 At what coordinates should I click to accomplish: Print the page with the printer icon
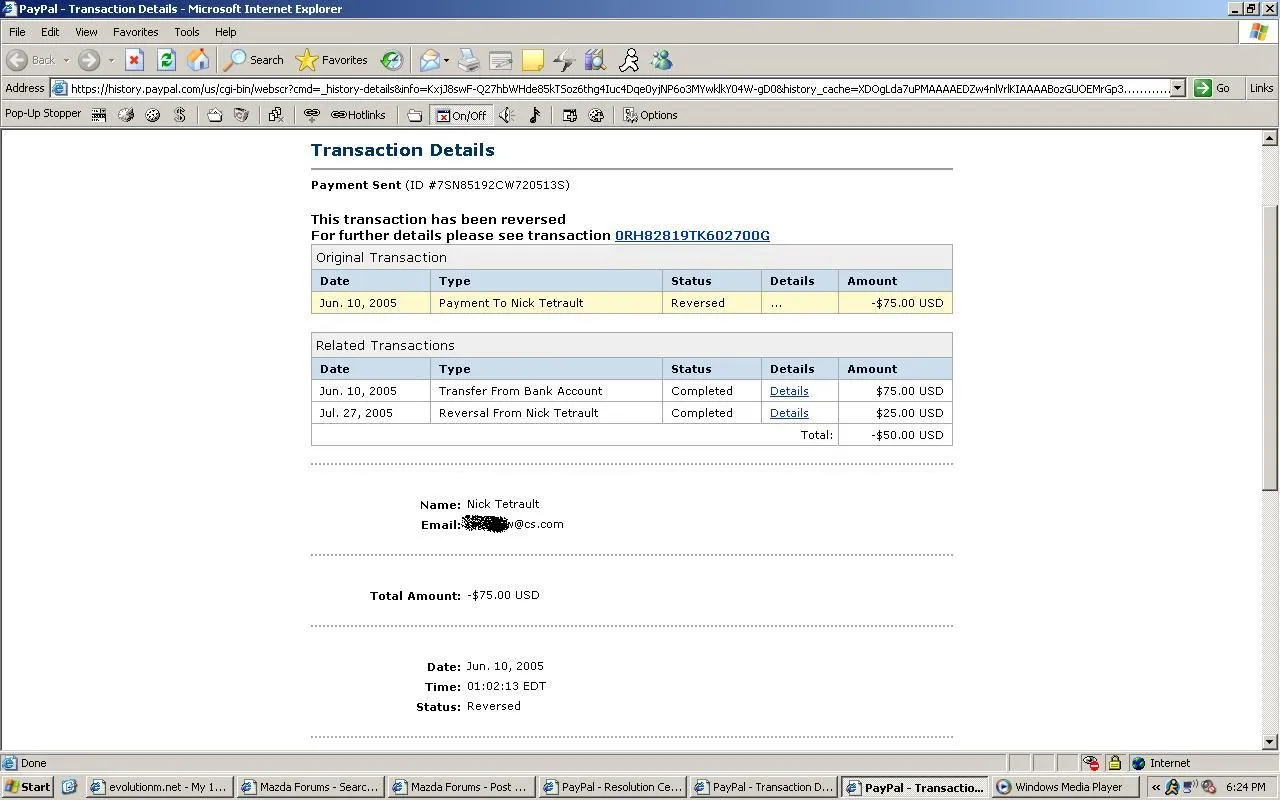(469, 60)
